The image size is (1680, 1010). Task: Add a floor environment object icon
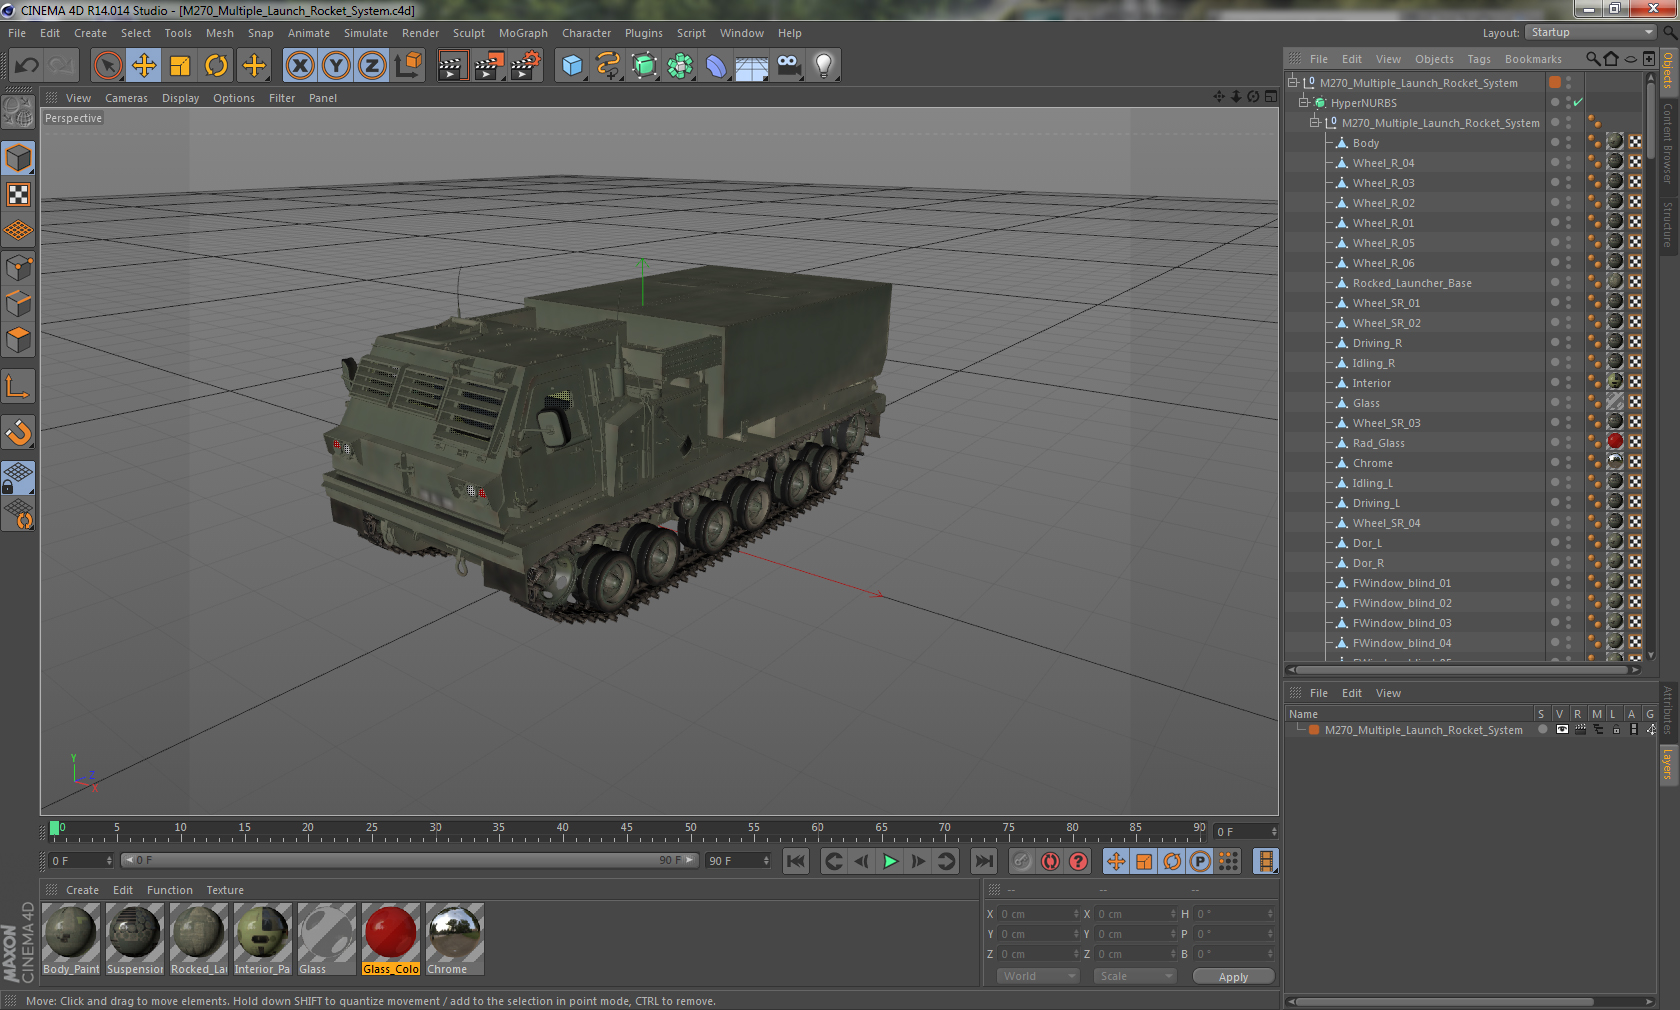tap(752, 66)
